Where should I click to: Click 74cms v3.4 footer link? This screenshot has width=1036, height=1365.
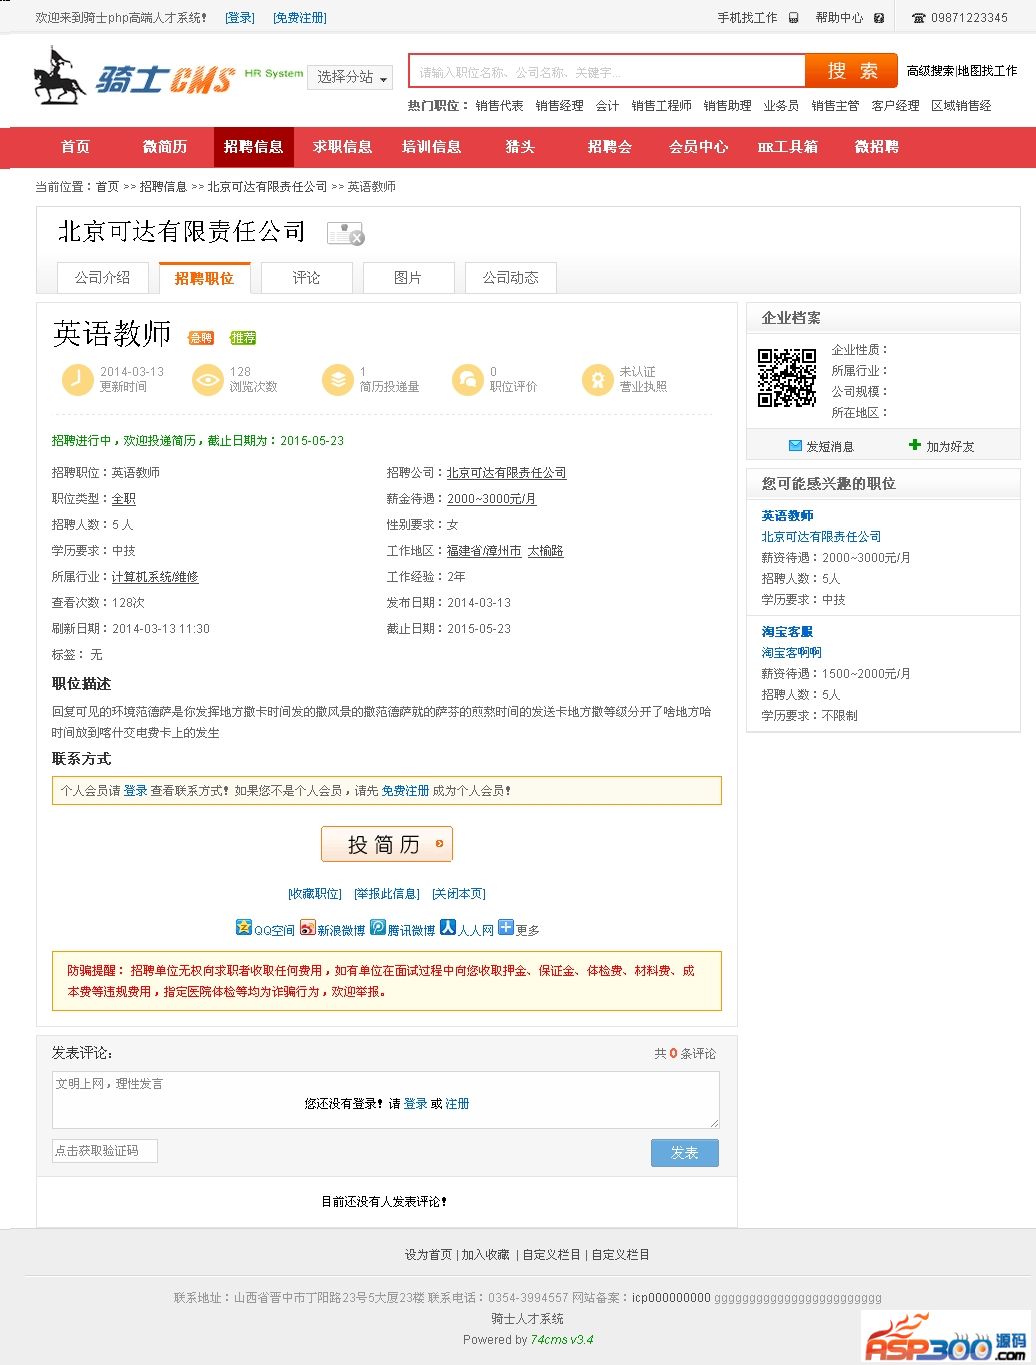[562, 1339]
